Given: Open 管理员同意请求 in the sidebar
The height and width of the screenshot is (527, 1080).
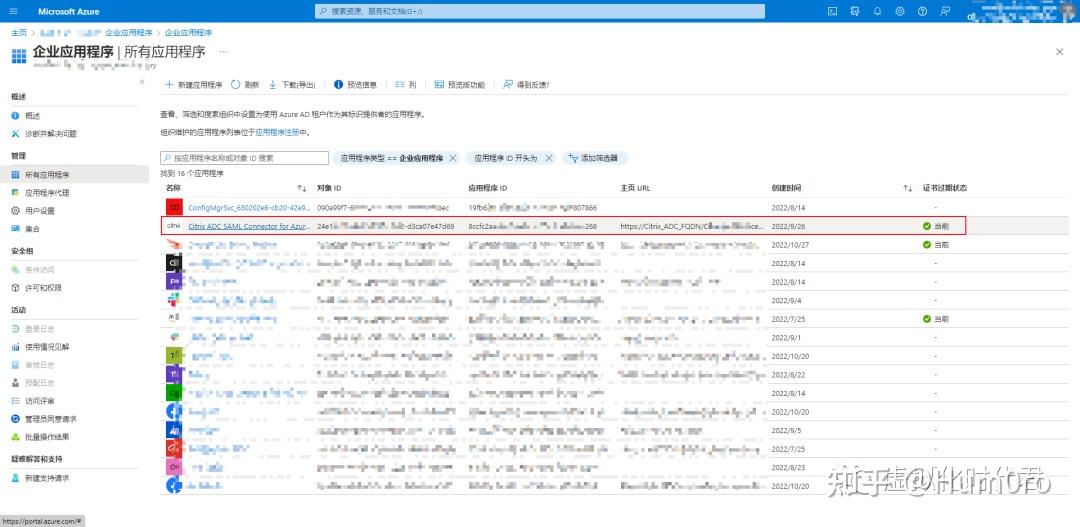Looking at the screenshot, I should [43, 419].
